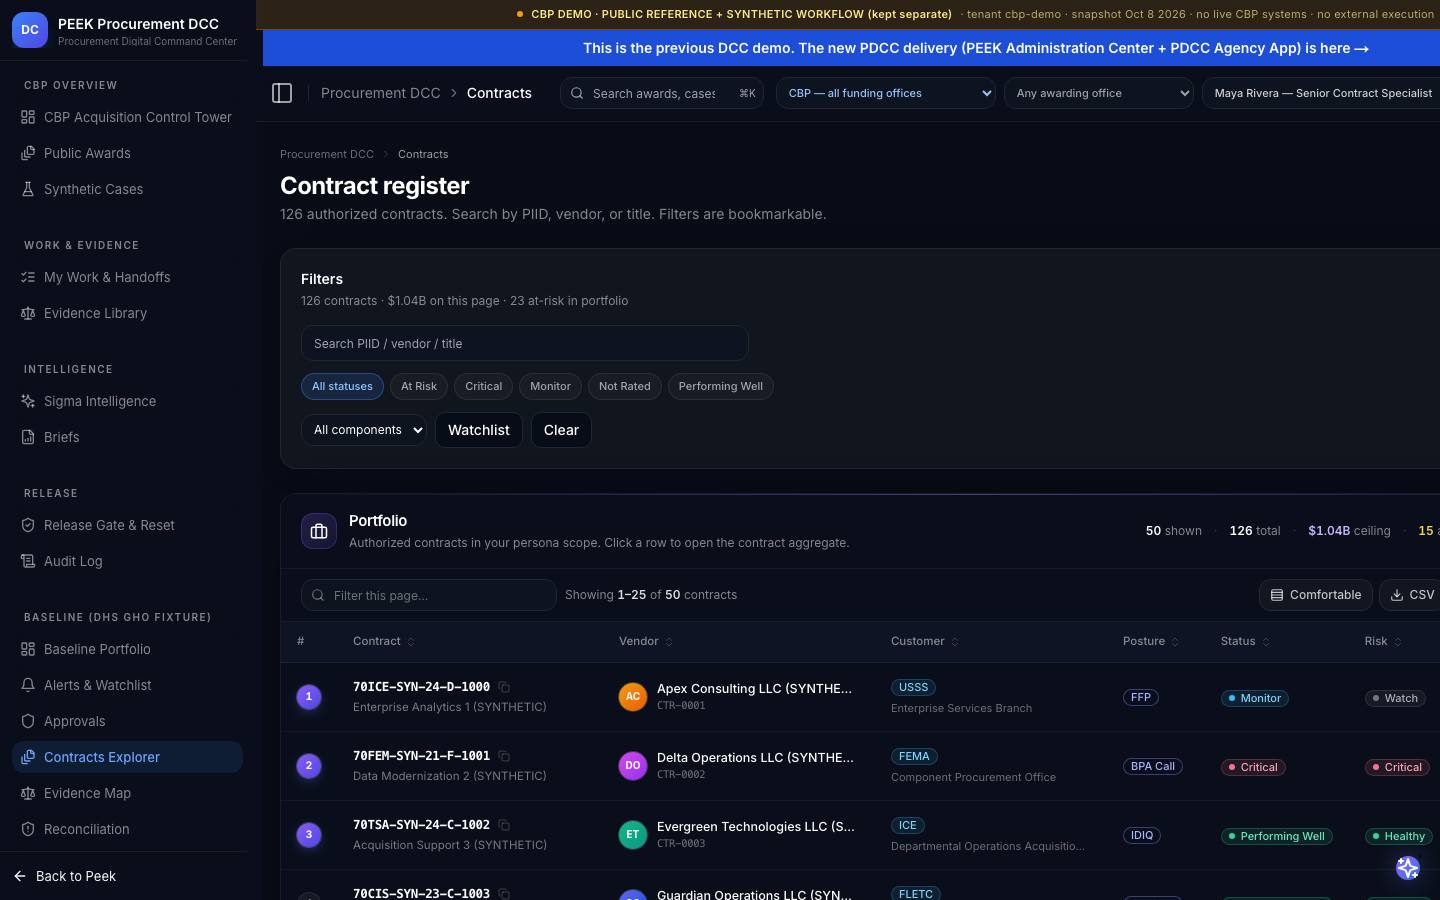Open the All components dropdown
Image resolution: width=1440 pixels, height=900 pixels.
pyautogui.click(x=364, y=430)
